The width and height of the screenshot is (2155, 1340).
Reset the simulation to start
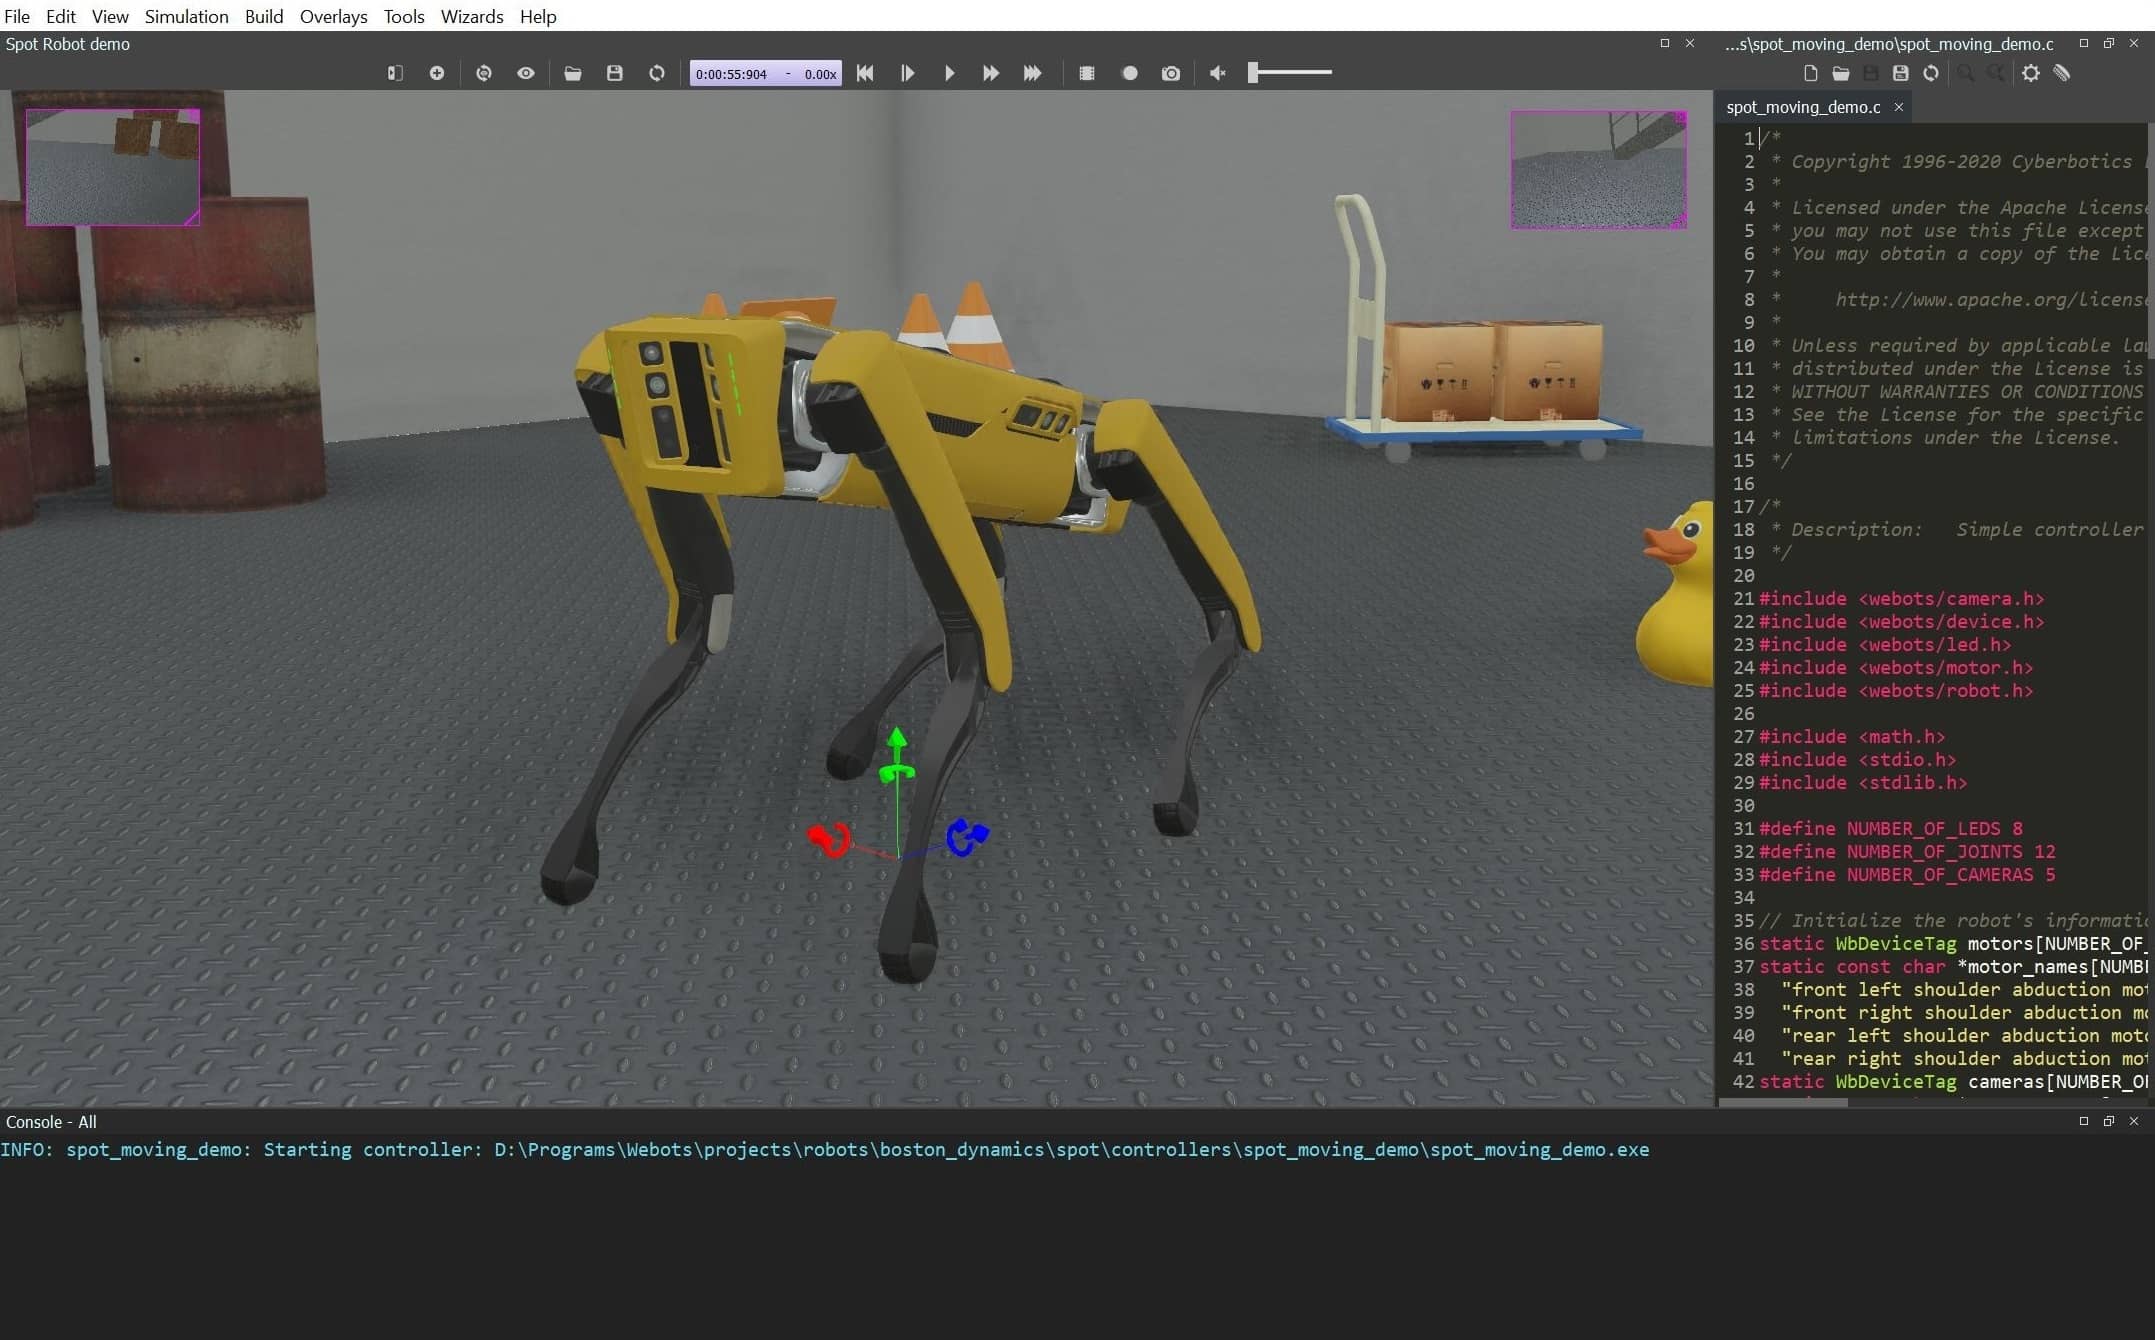click(865, 73)
